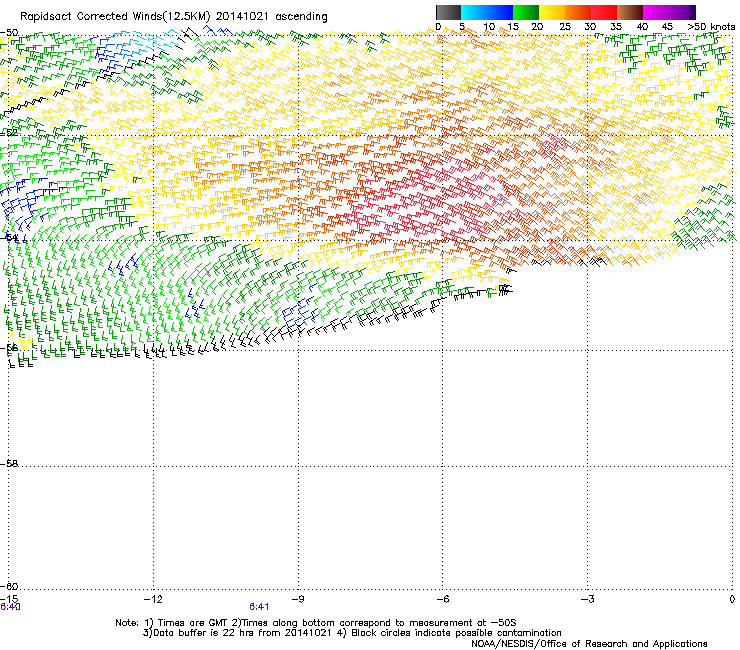Image resolution: width=740 pixels, height=650 pixels.
Task: Click the gray 0-5 knots color swatch
Action: [448, 12]
